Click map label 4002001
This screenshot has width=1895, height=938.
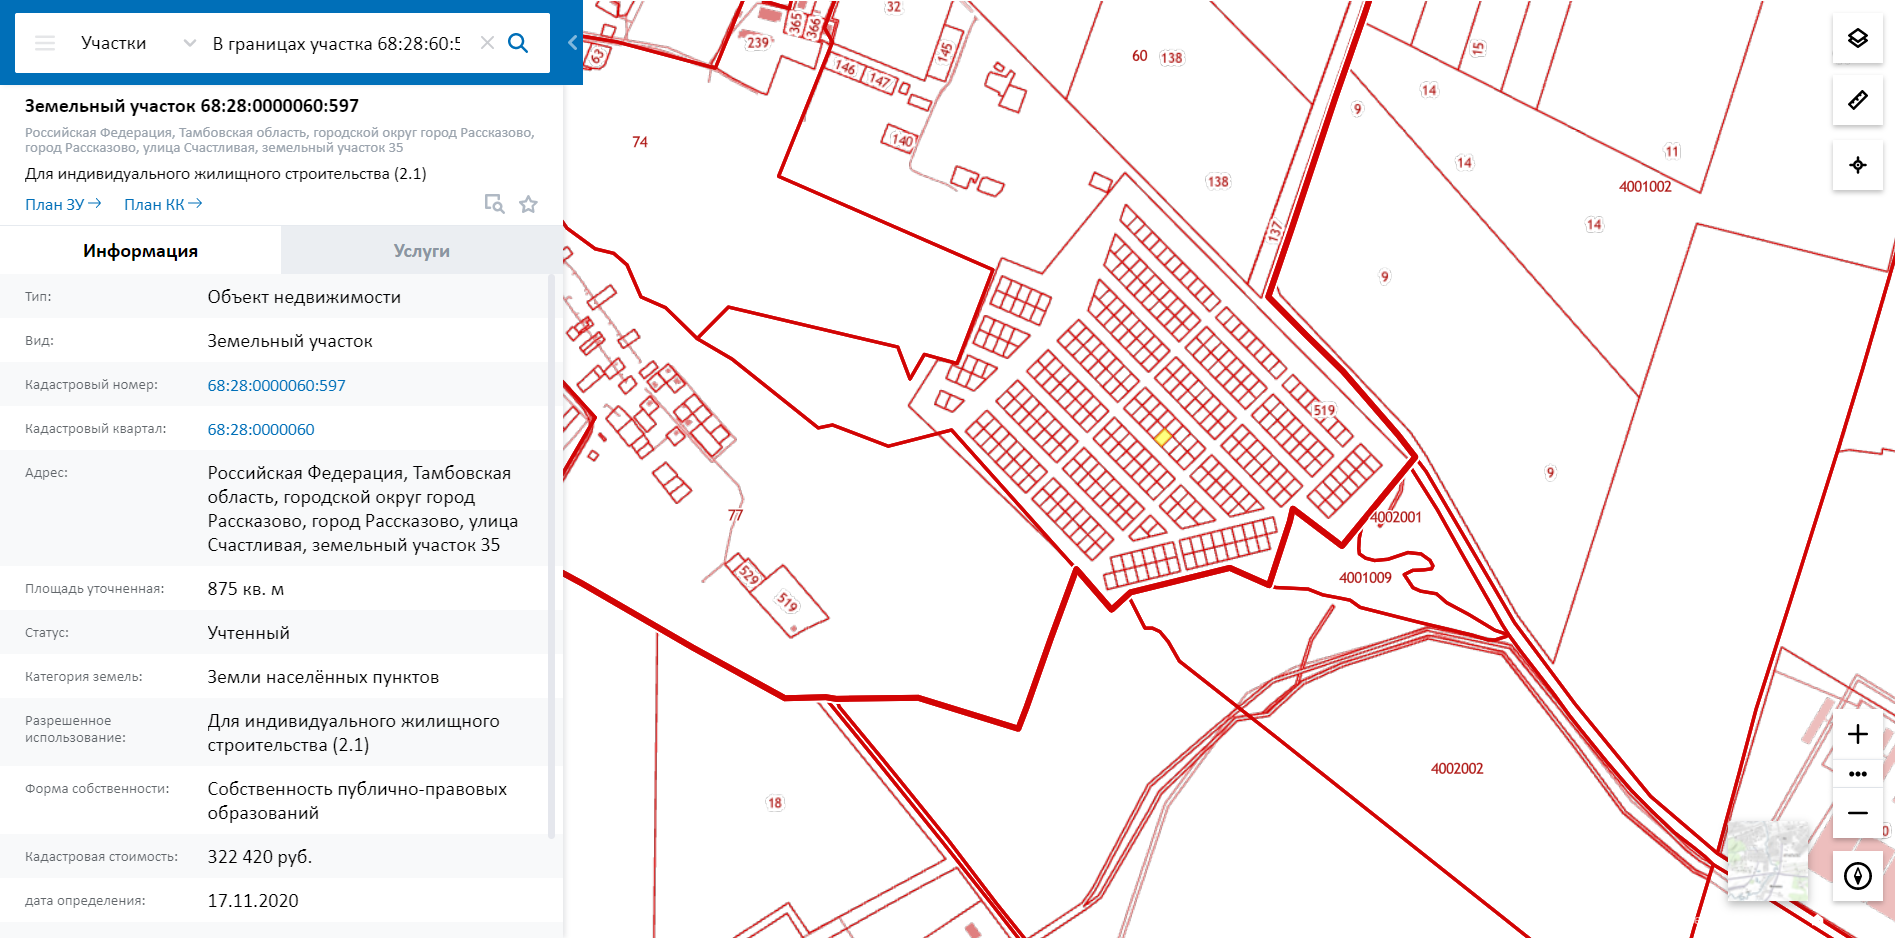(x=1396, y=517)
